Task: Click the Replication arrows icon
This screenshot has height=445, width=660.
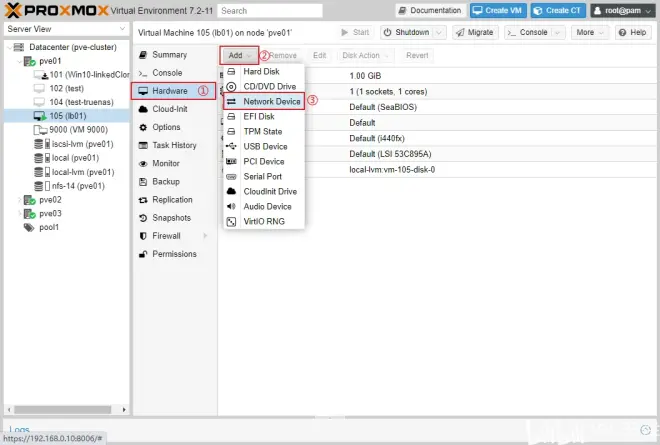Action: 143,200
